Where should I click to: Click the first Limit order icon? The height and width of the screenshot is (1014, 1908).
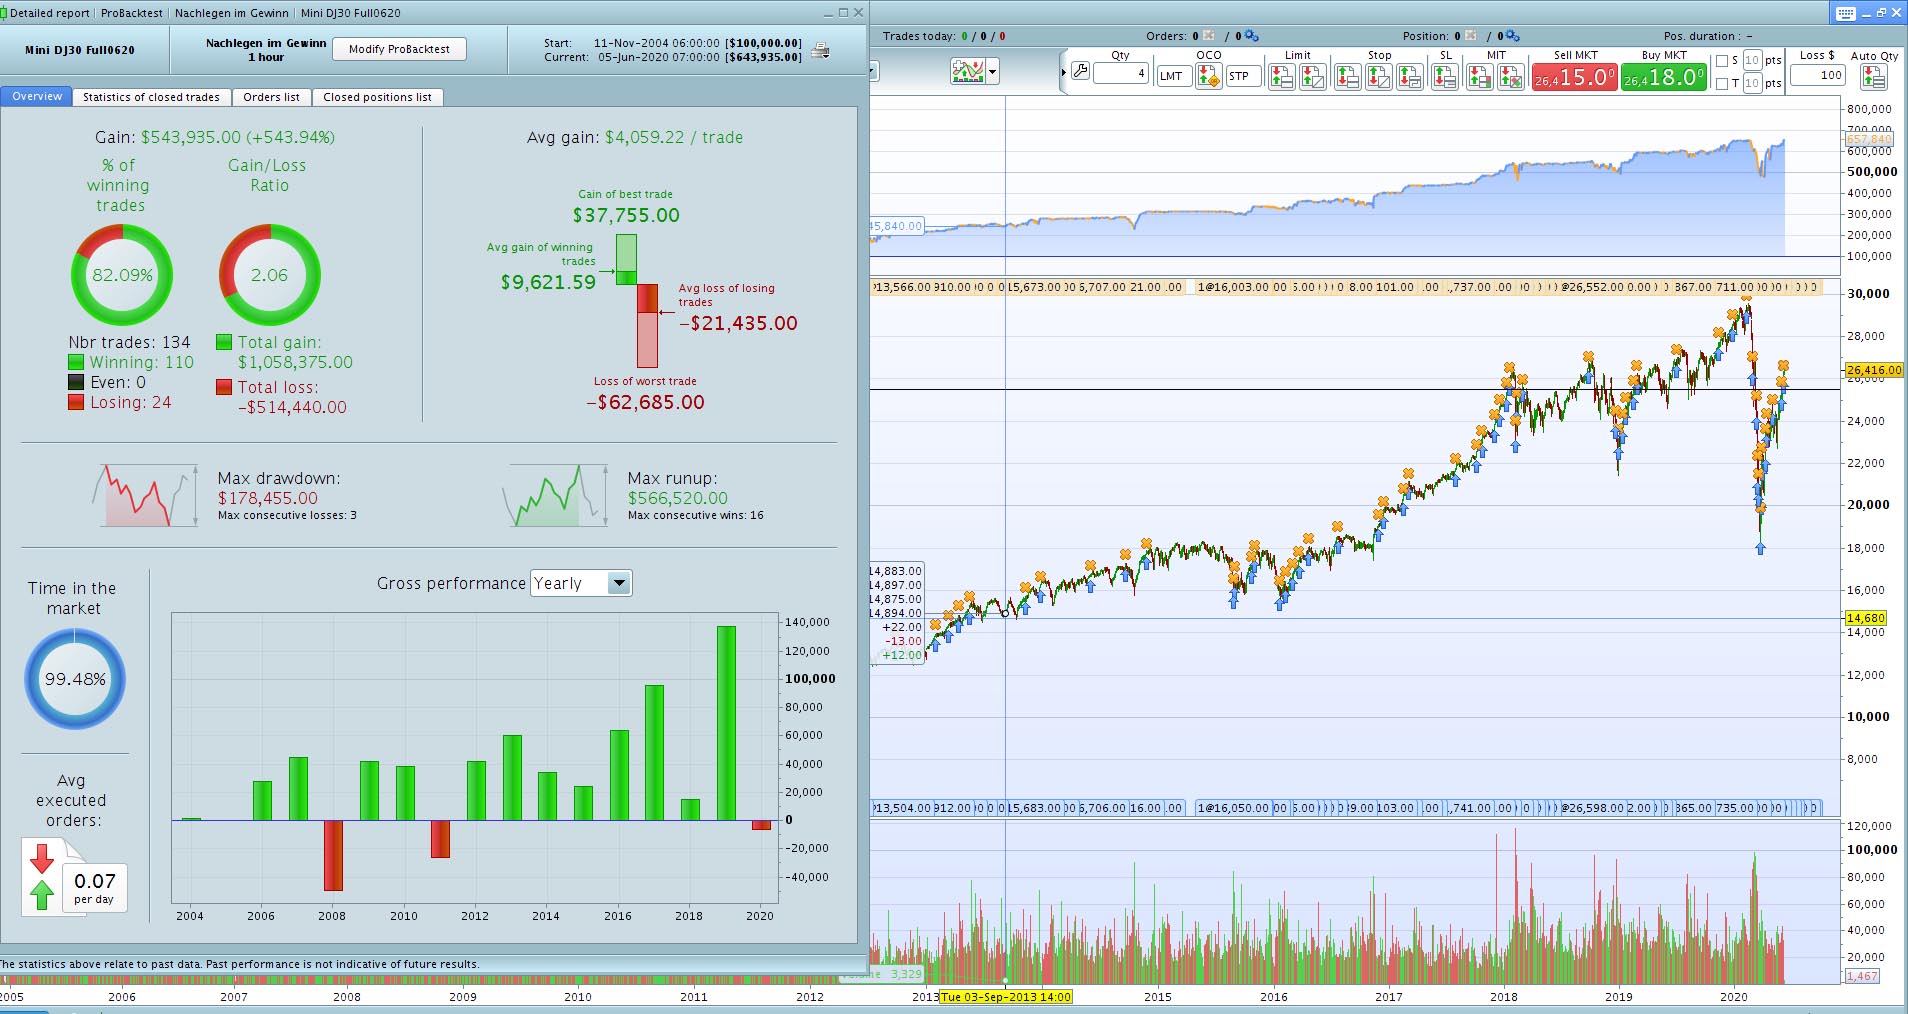tap(1281, 76)
